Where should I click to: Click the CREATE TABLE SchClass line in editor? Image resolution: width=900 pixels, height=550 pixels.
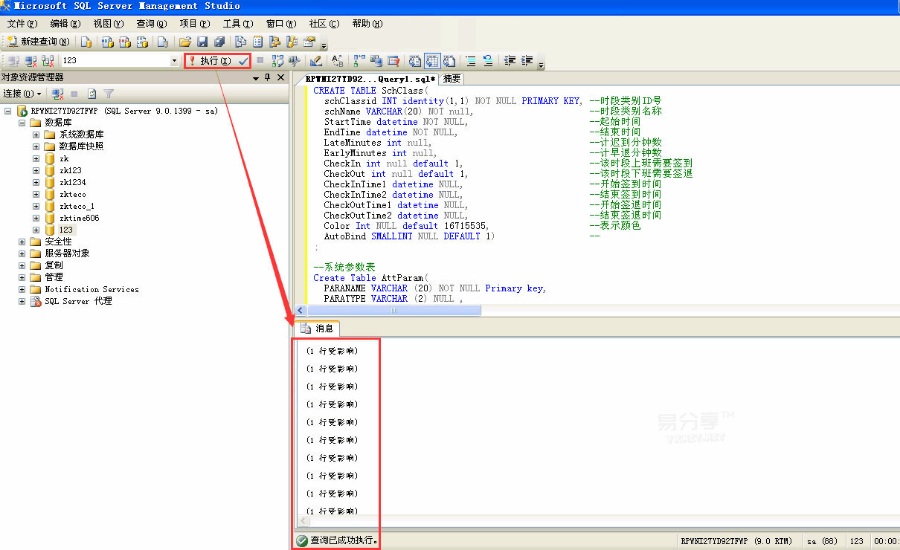coord(371,91)
